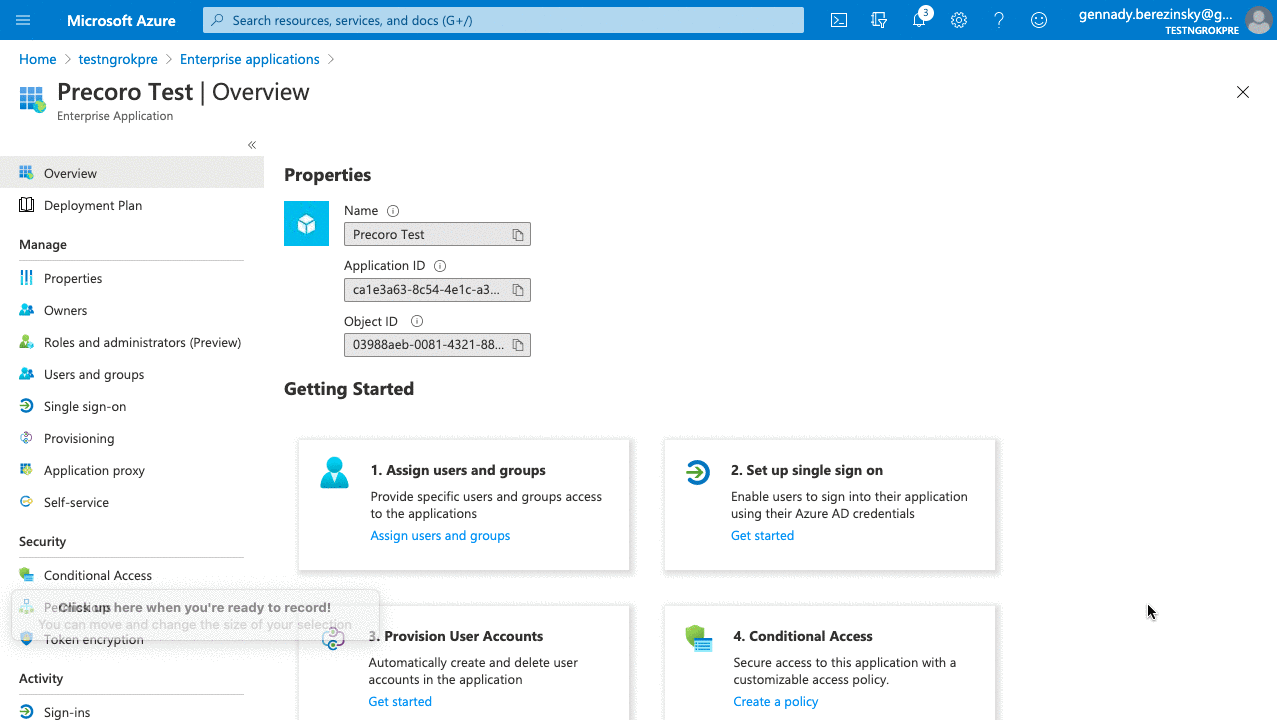Copy the Application ID value
1277x720 pixels.
click(x=518, y=290)
